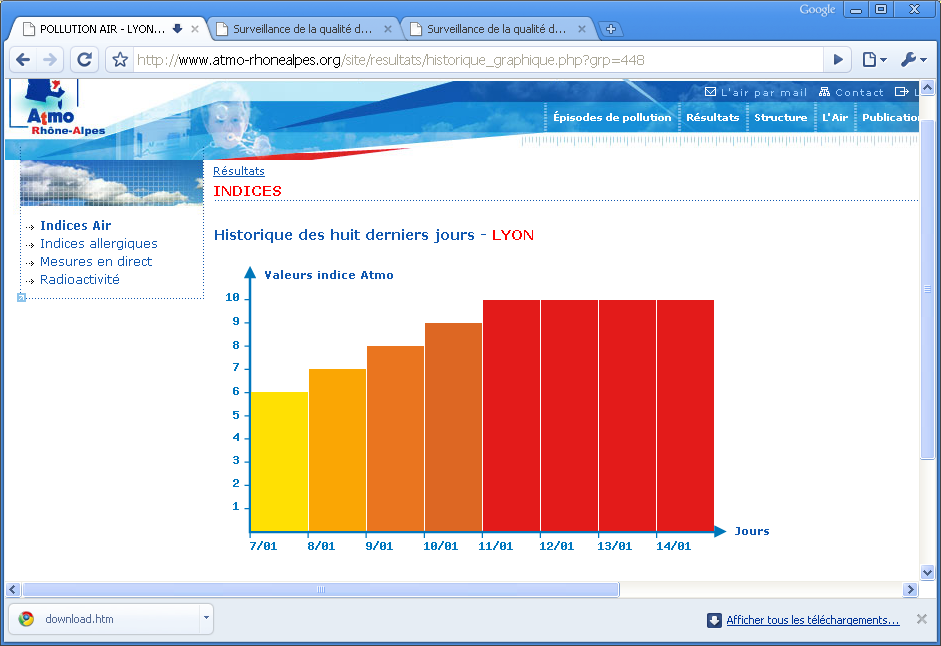Open the Épisodes de pollution menu
This screenshot has width=941, height=646.
612,117
